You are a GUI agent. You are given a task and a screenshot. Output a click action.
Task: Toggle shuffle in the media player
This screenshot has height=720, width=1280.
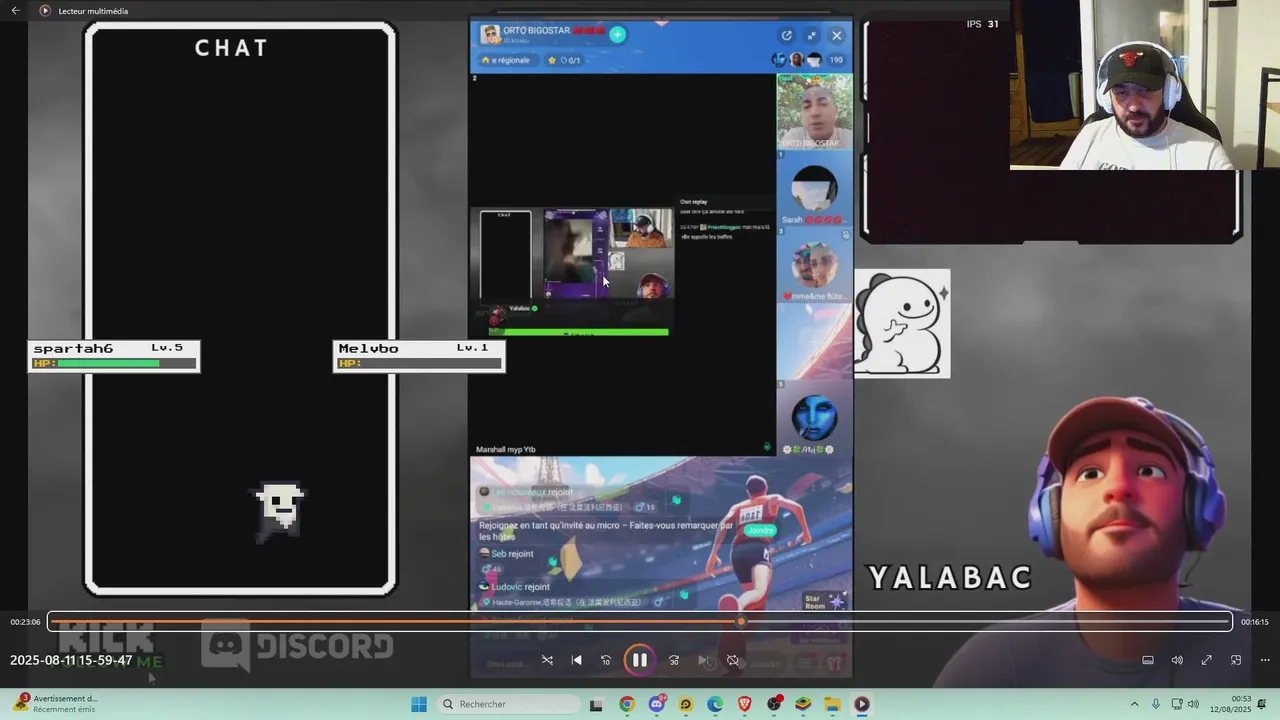(547, 660)
